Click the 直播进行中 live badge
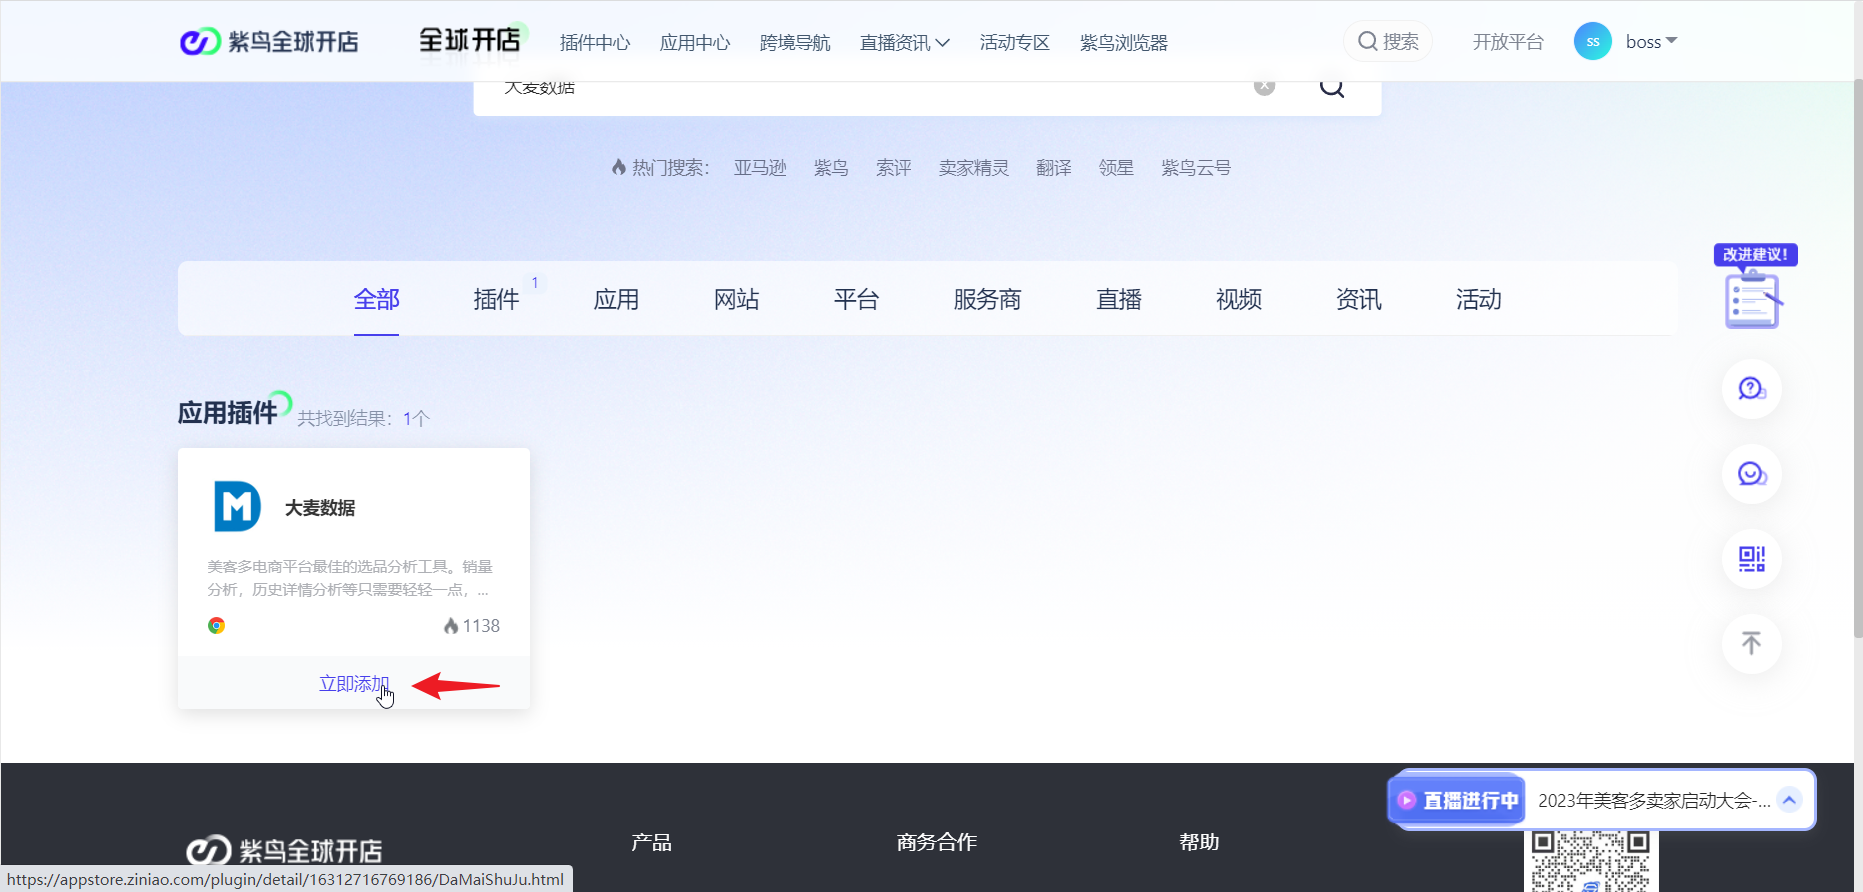The width and height of the screenshot is (1863, 892). click(1458, 800)
